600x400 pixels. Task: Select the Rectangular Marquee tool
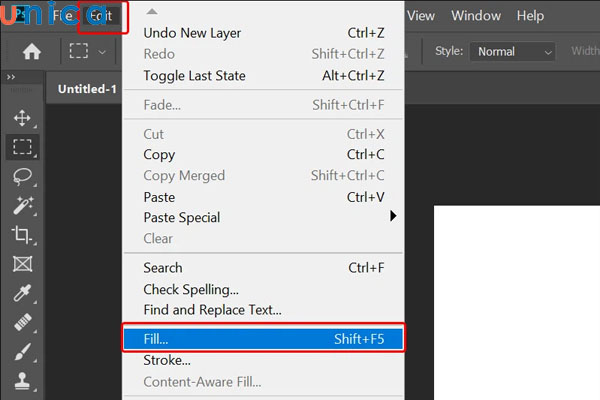pos(22,147)
